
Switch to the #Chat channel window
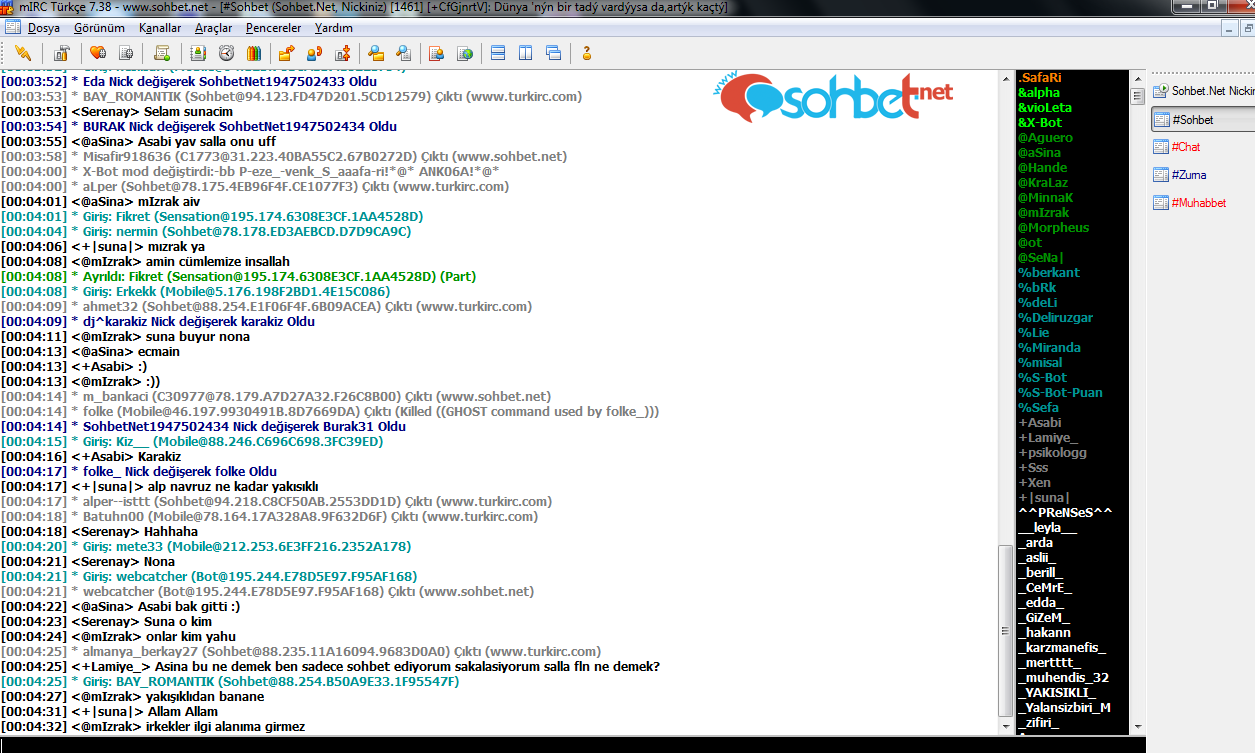pos(1185,147)
